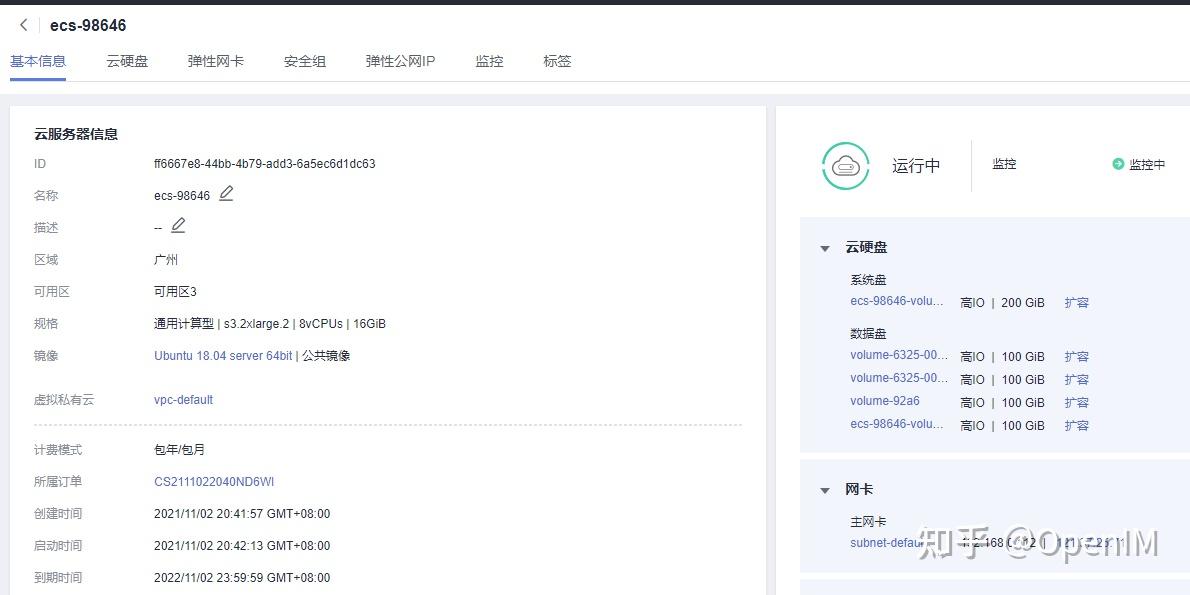
Task: Expand capacity of the 200 GiB system disk
Action: [x=1077, y=302]
